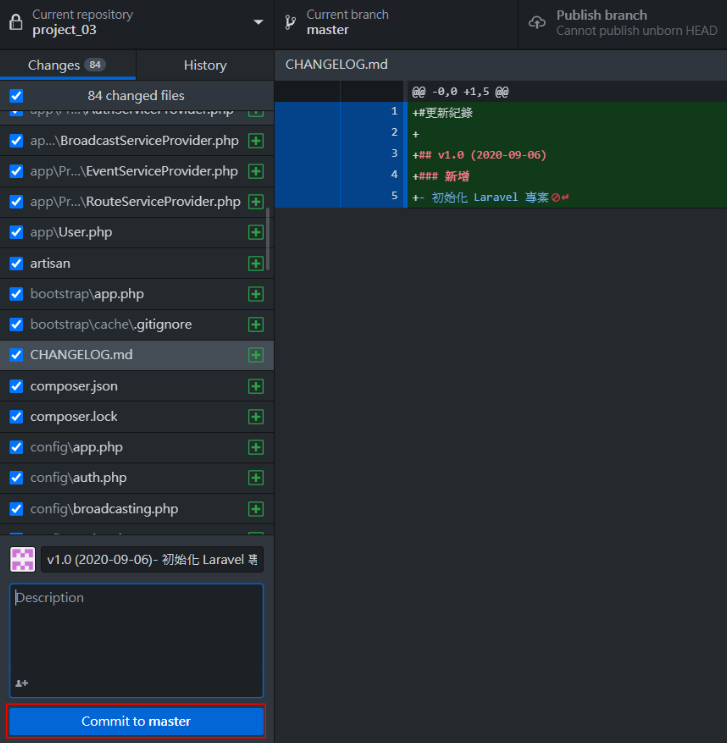727x743 pixels.
Task: Uncheck bootstrap\cache\.gitignore checkbox
Action: pos(17,325)
